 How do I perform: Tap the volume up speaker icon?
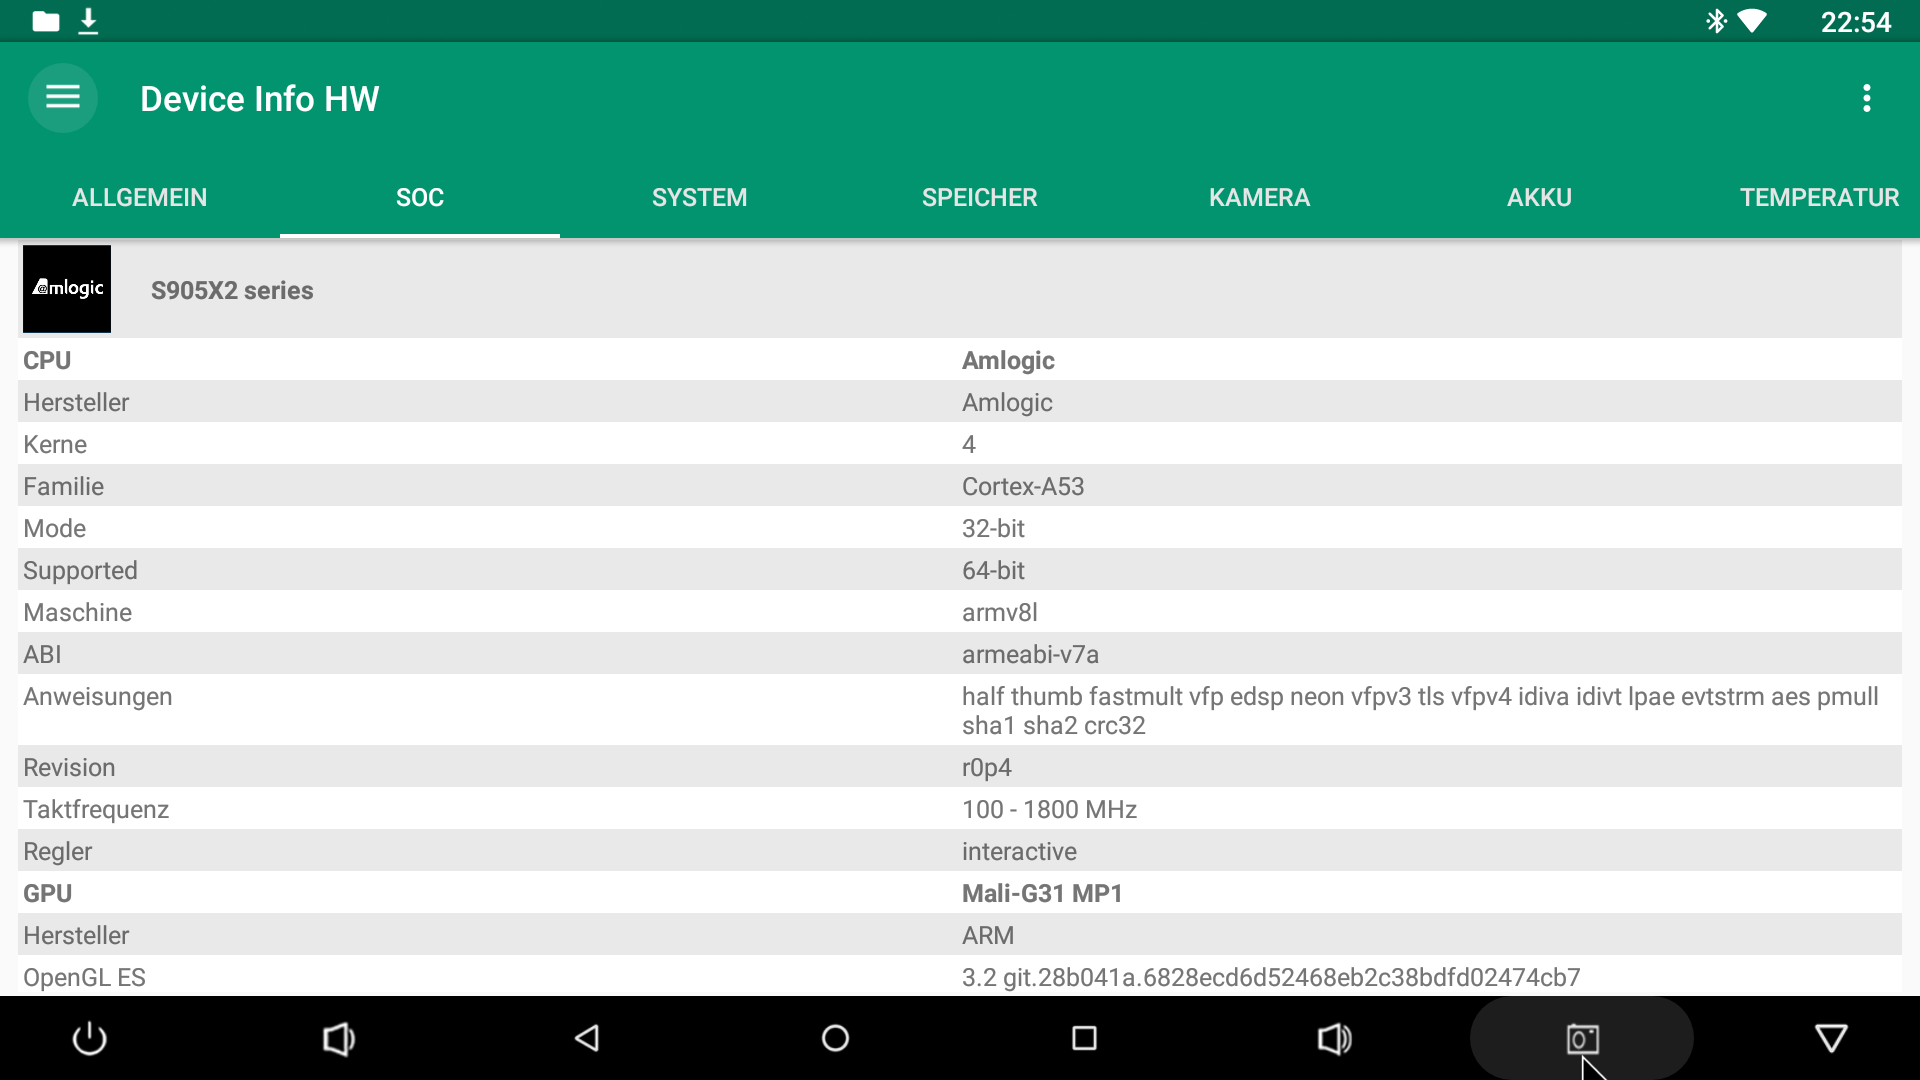[1334, 1038]
